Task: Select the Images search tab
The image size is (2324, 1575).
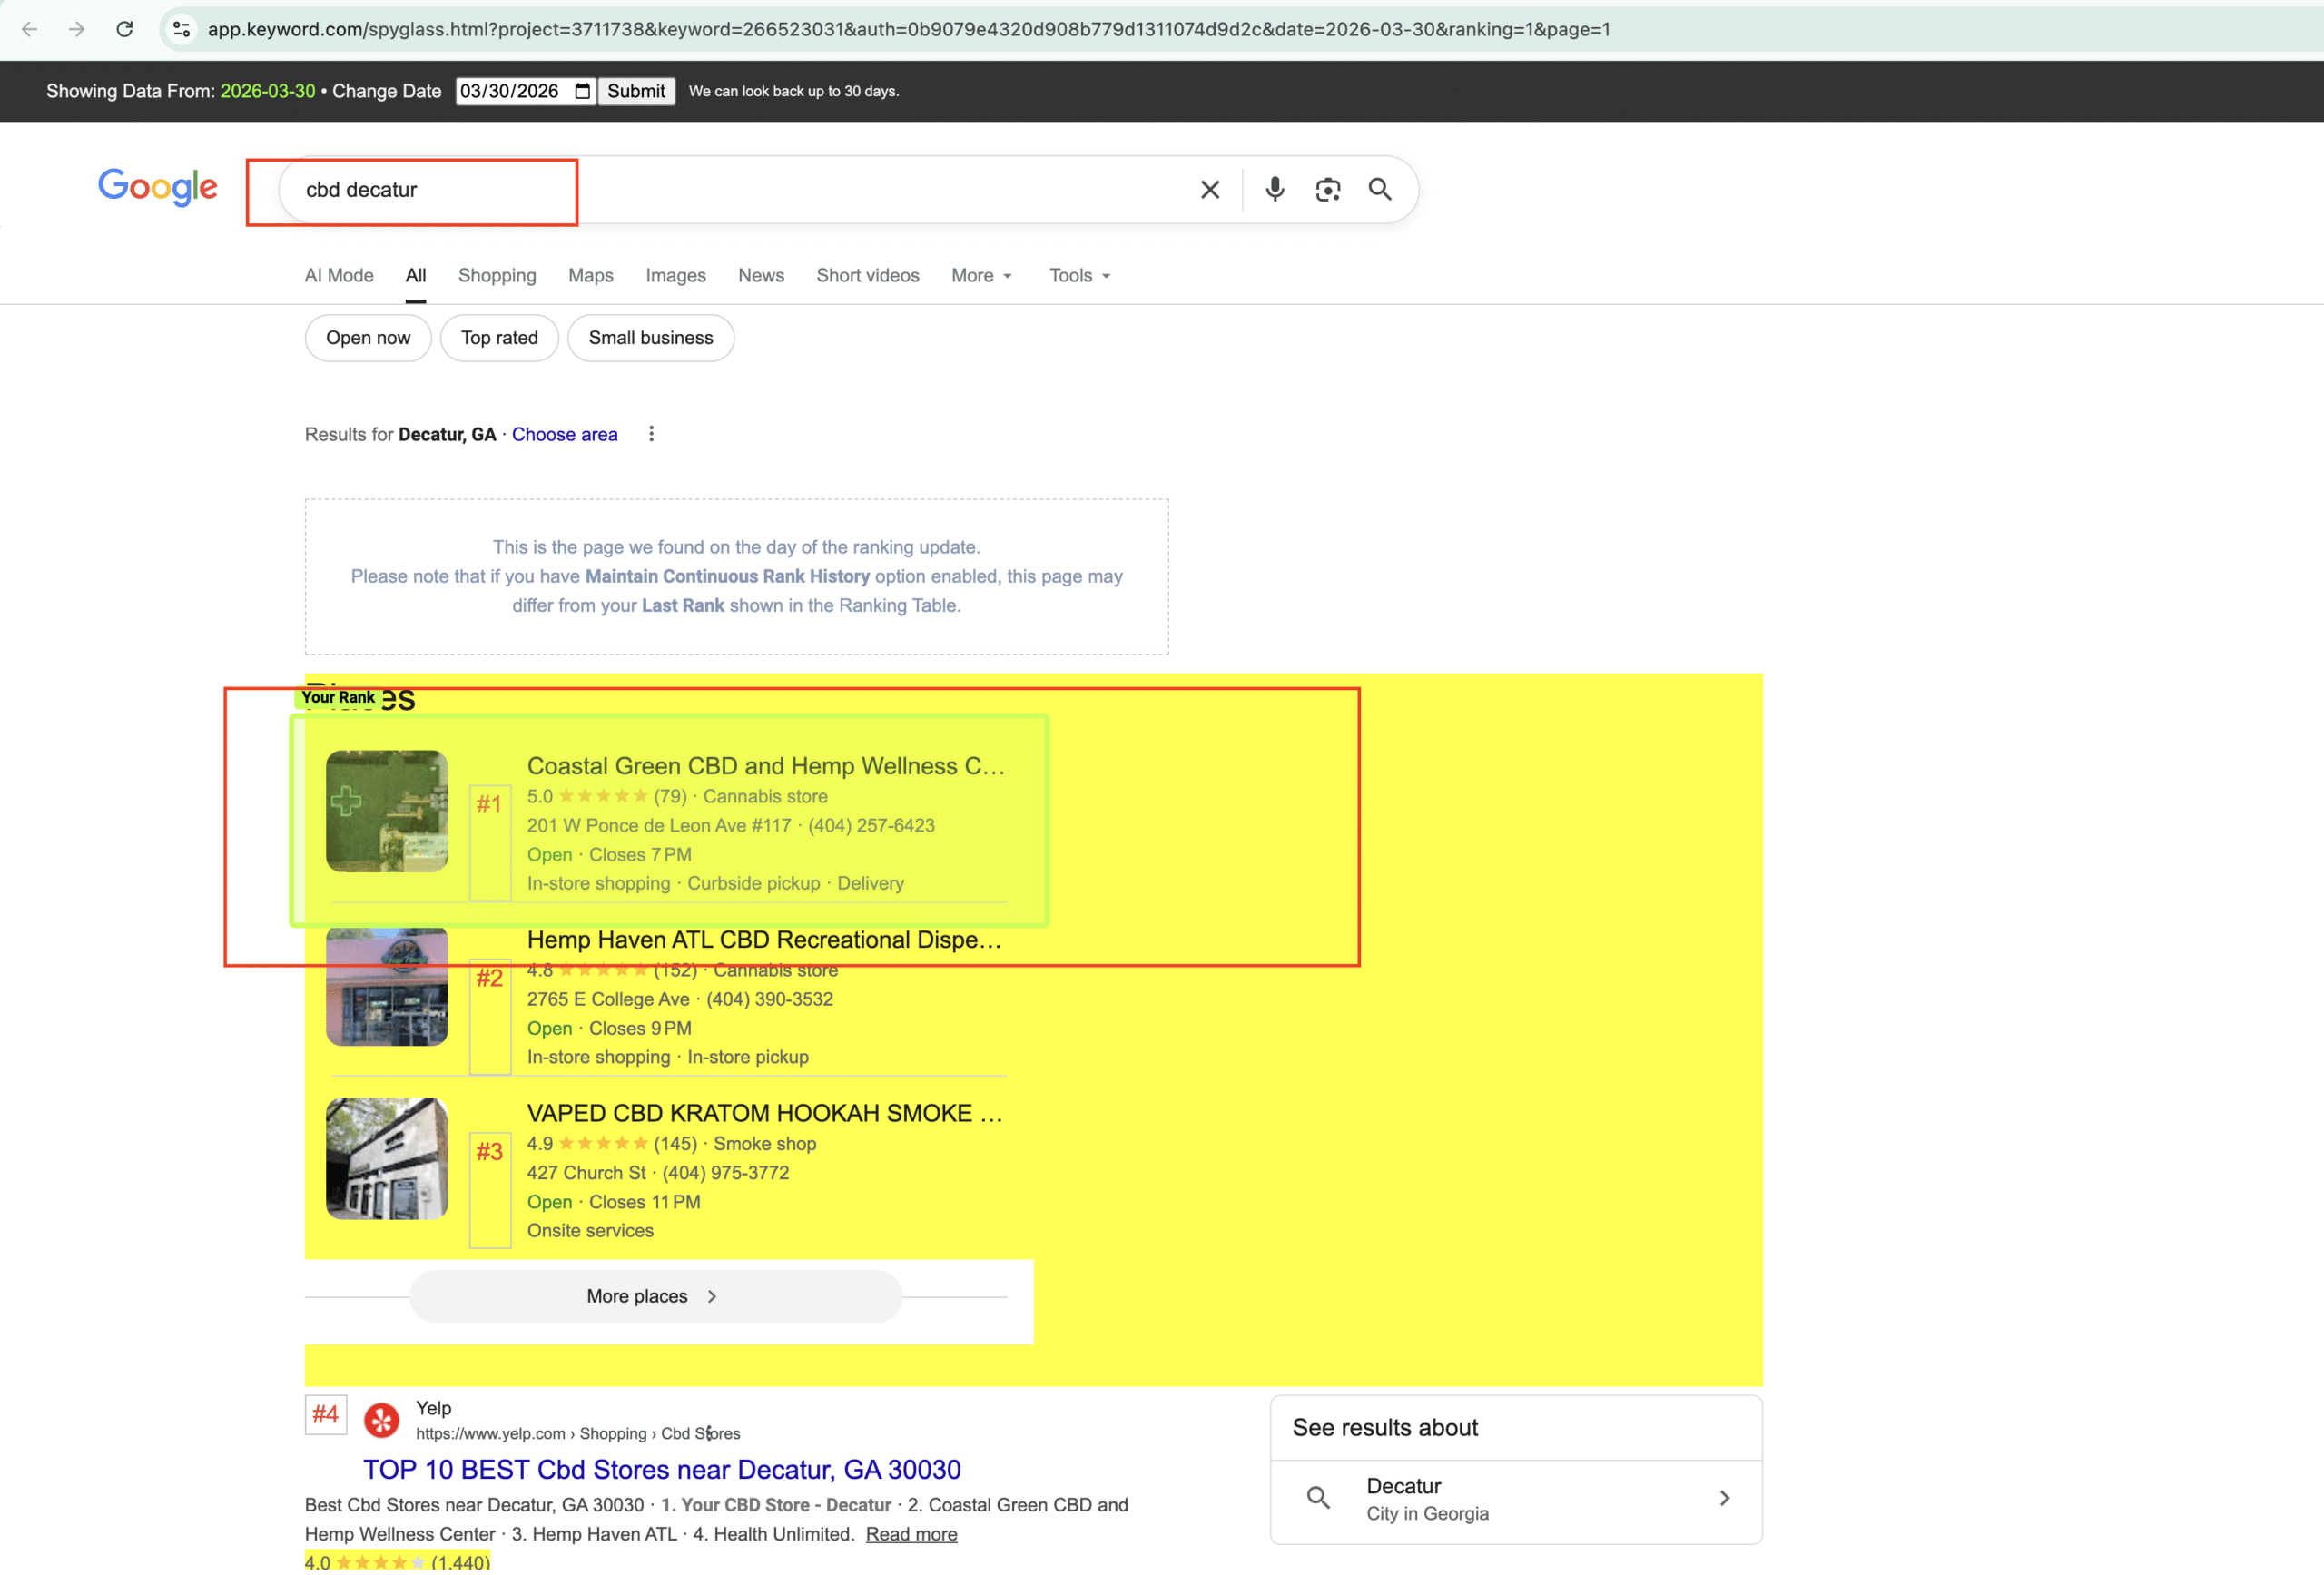Action: pyautogui.click(x=675, y=275)
